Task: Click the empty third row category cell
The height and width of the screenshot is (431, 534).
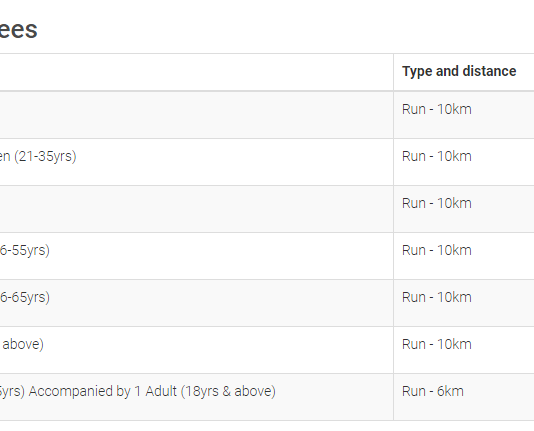Action: click(x=197, y=209)
